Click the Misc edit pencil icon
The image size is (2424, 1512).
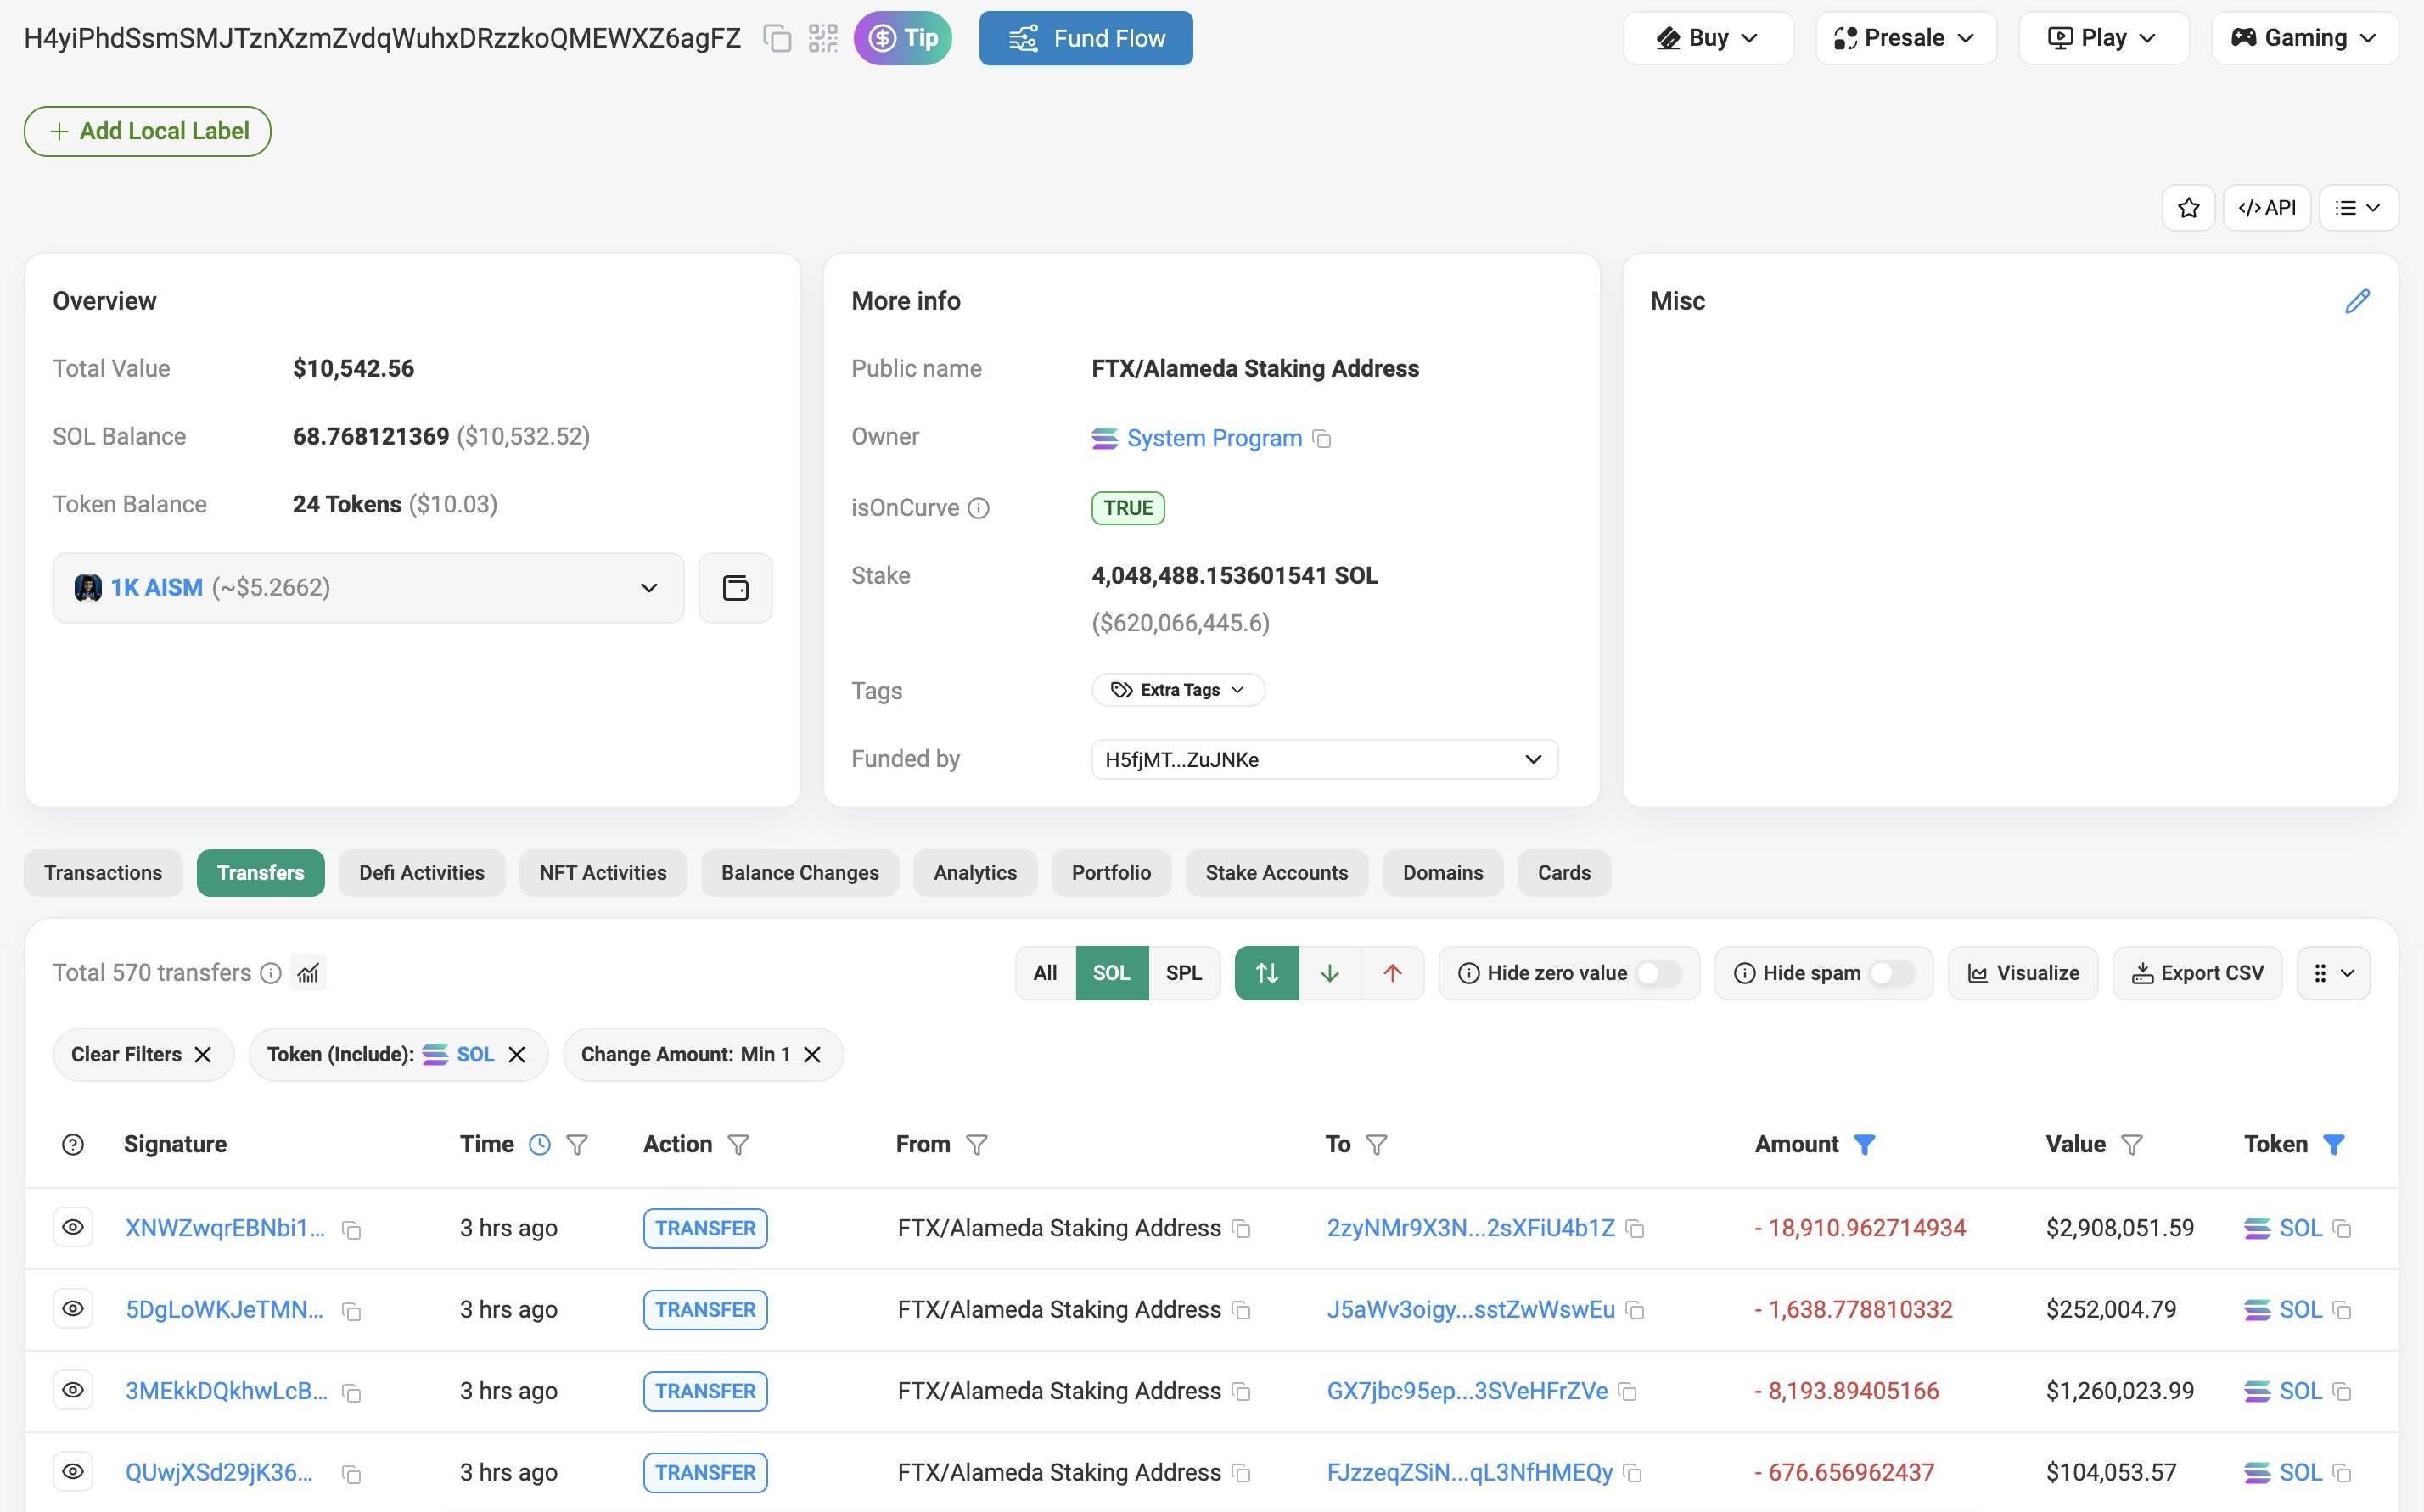[x=2357, y=301]
